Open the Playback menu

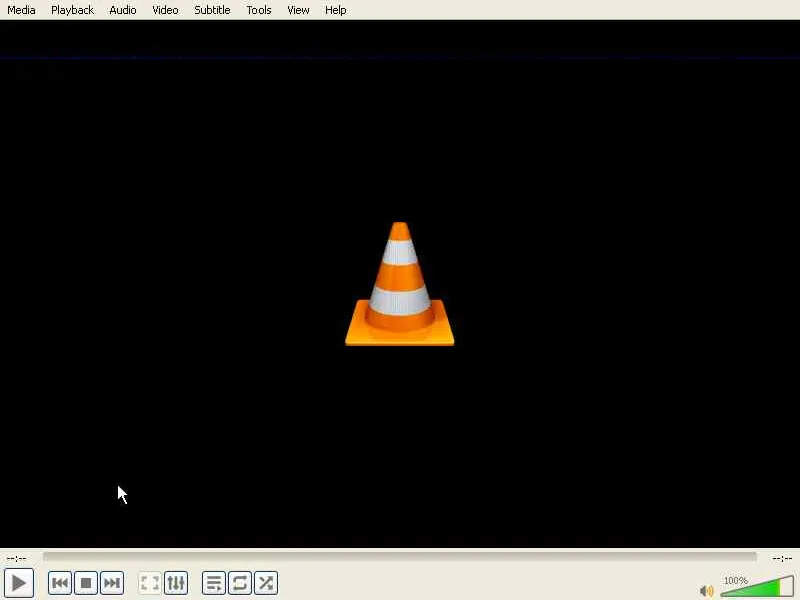pos(72,10)
